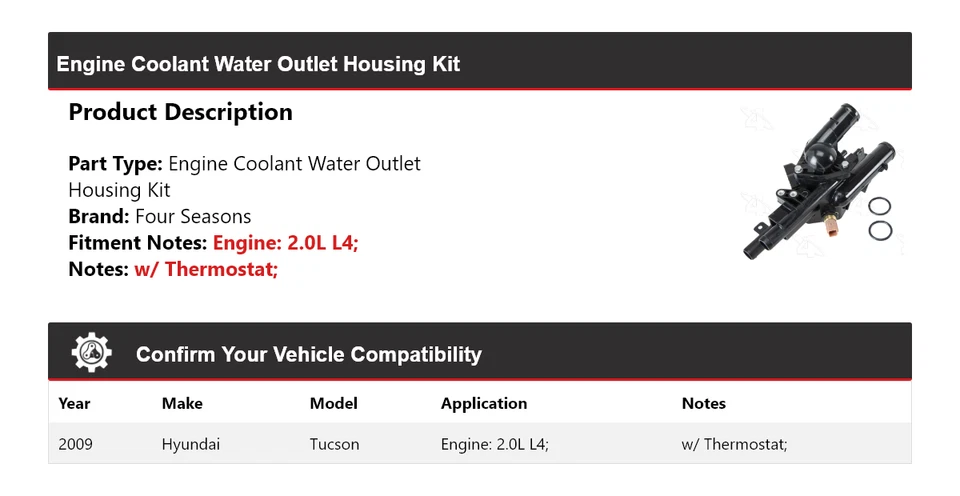Select the Product Description heading
Image resolution: width=960 pixels, height=496 pixels.
click(180, 112)
